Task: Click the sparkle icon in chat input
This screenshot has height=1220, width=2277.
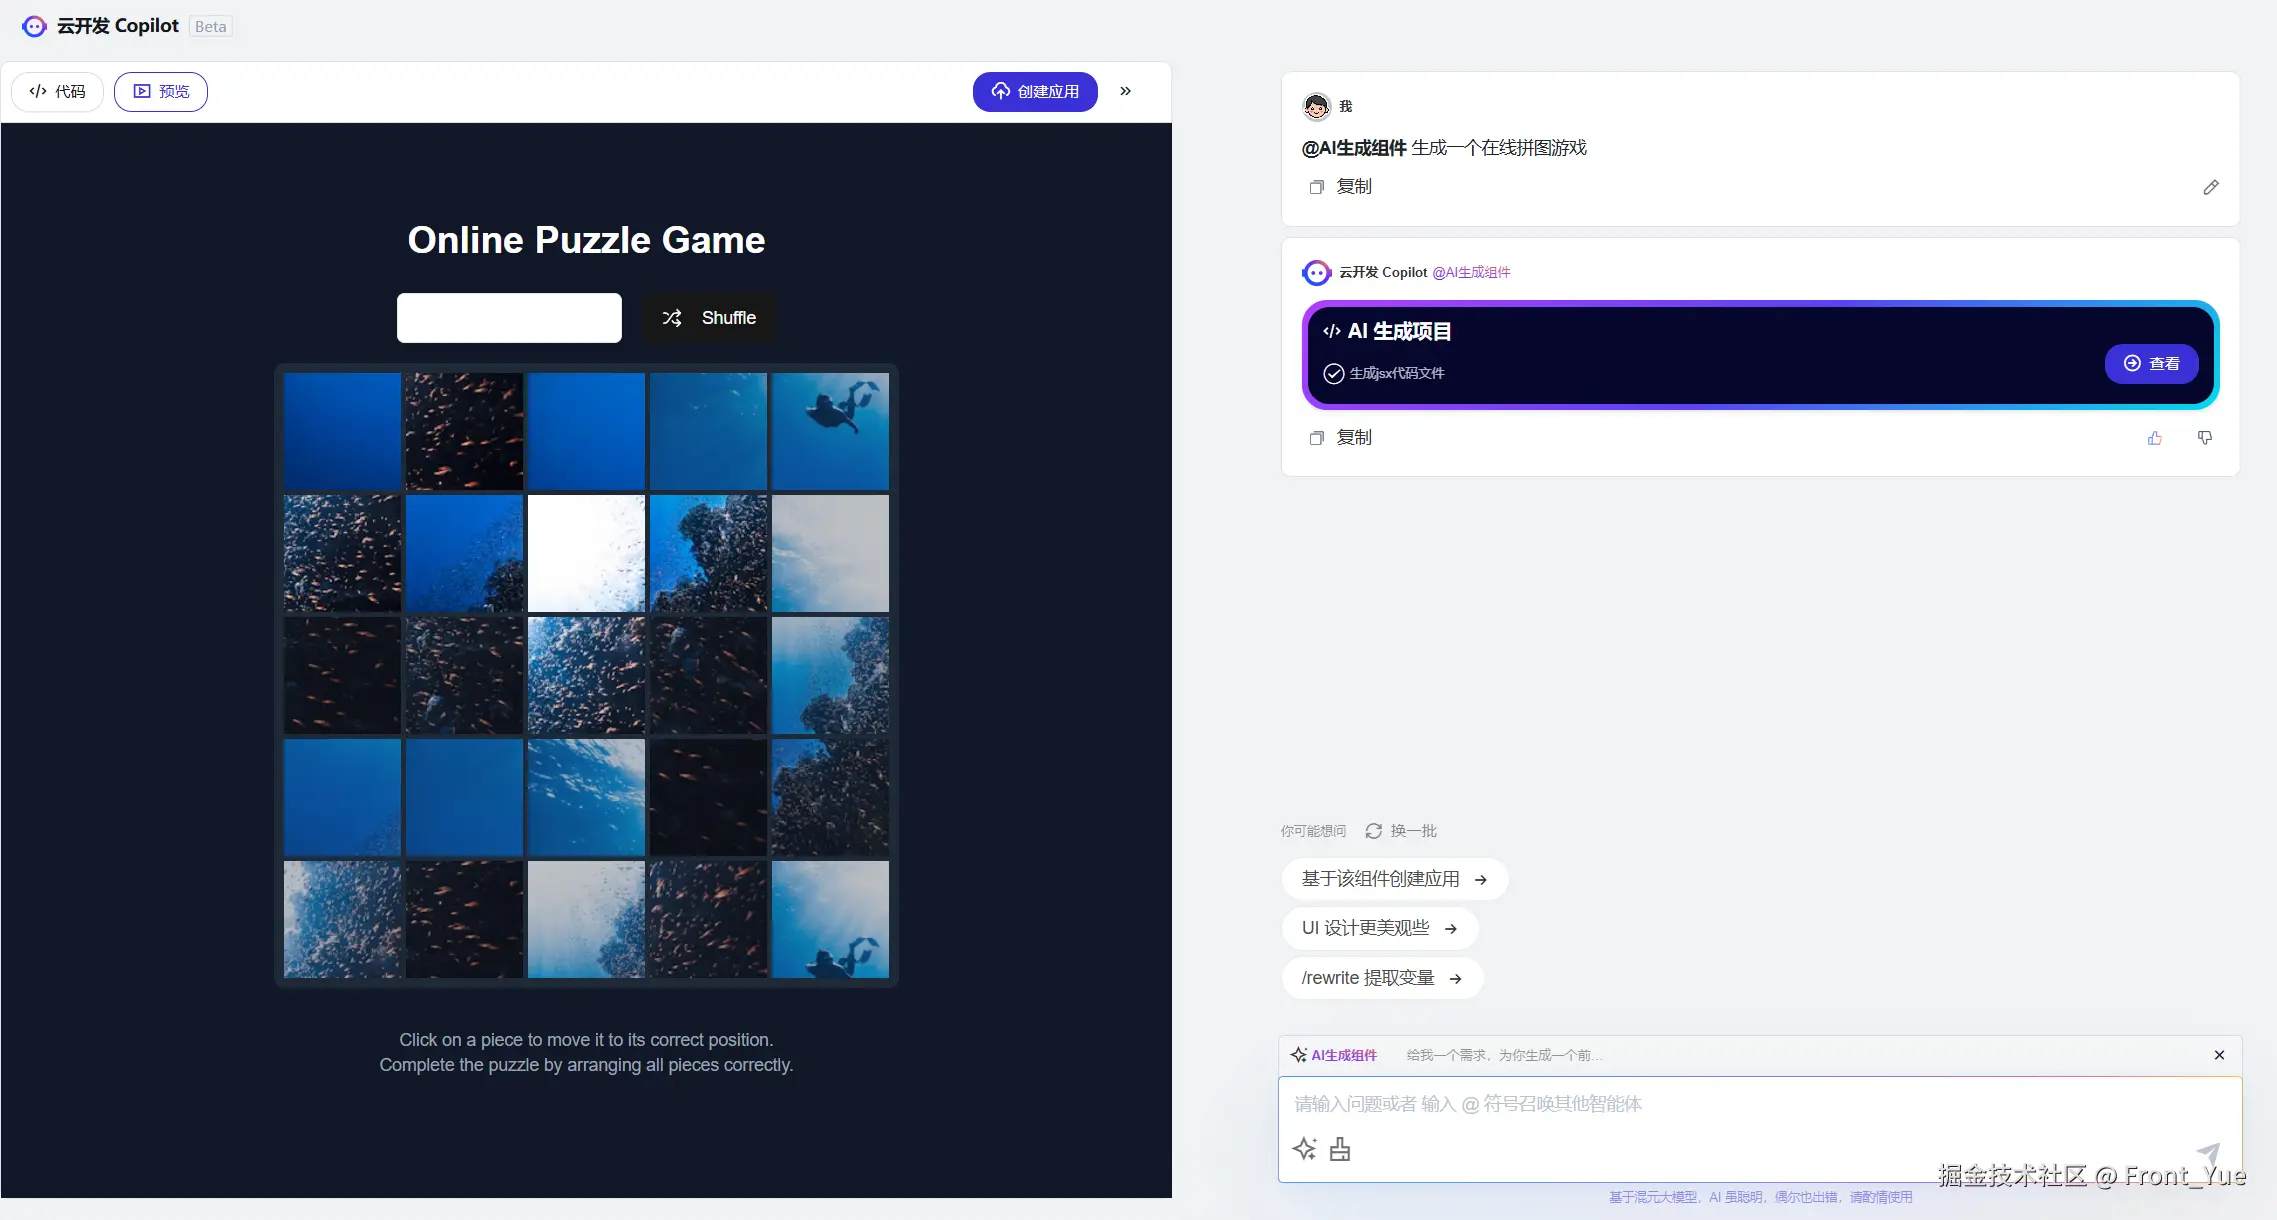Action: [x=1304, y=1149]
